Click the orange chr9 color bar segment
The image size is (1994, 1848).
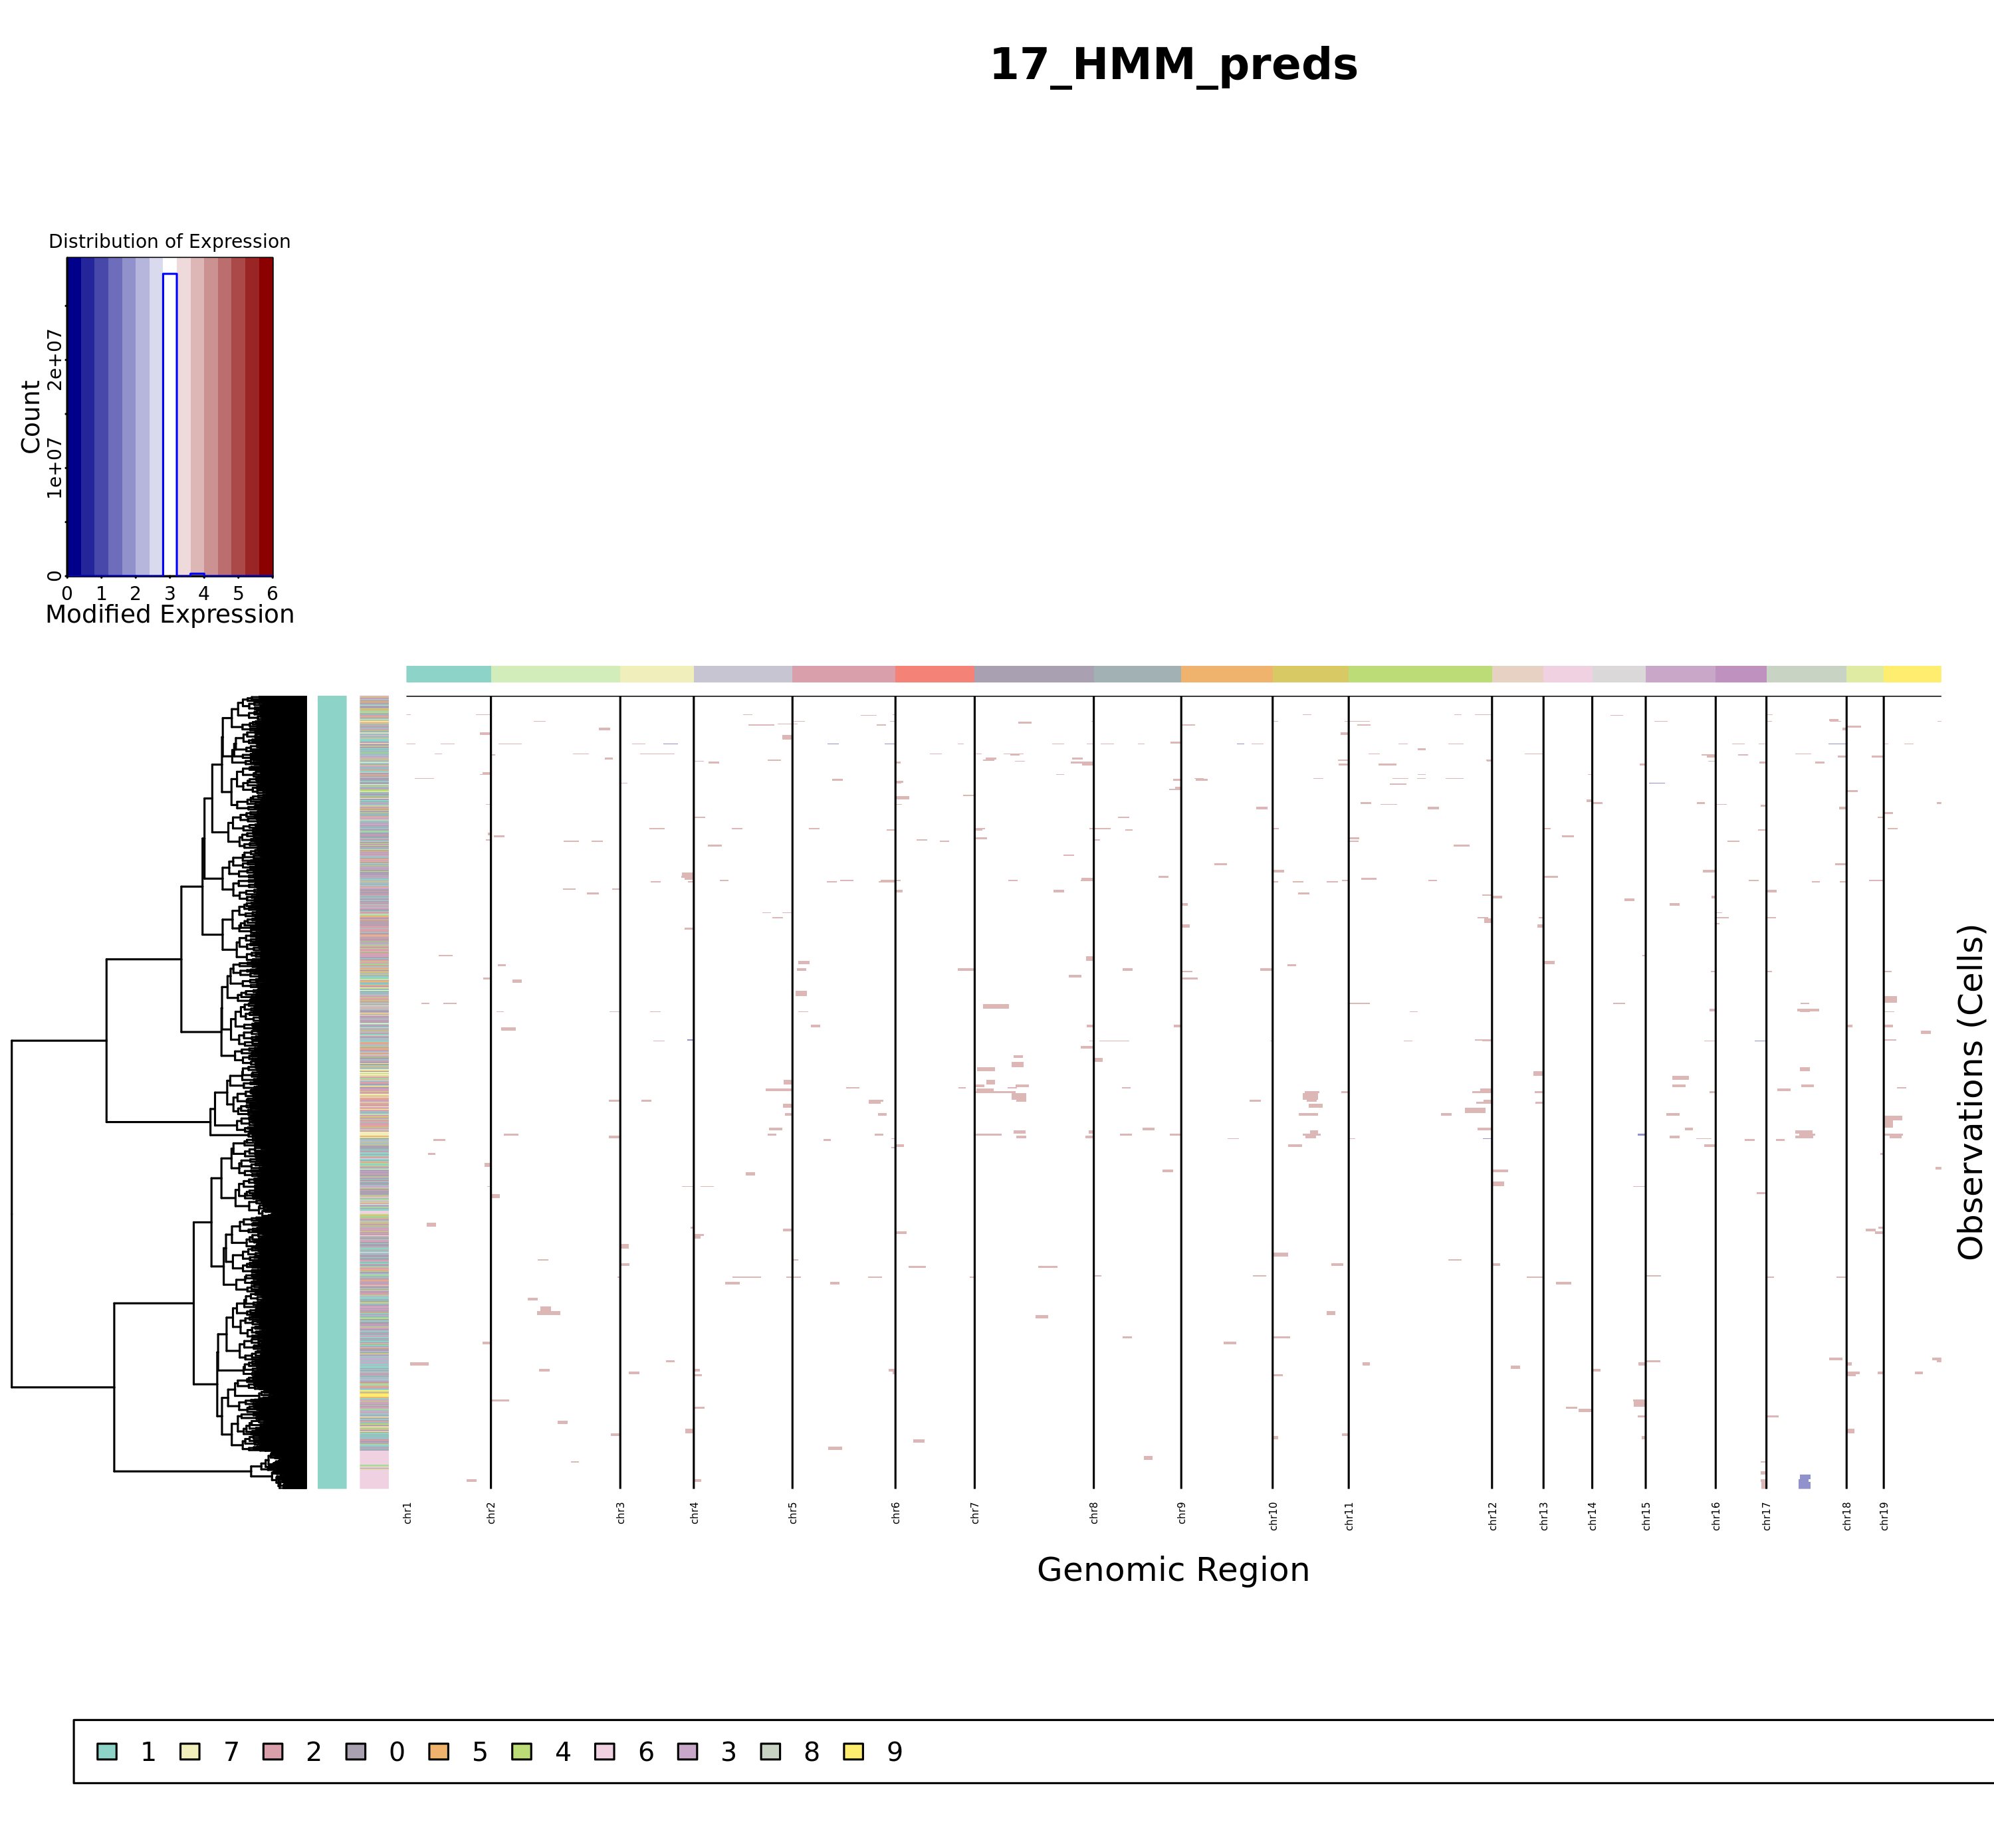[x=1227, y=674]
